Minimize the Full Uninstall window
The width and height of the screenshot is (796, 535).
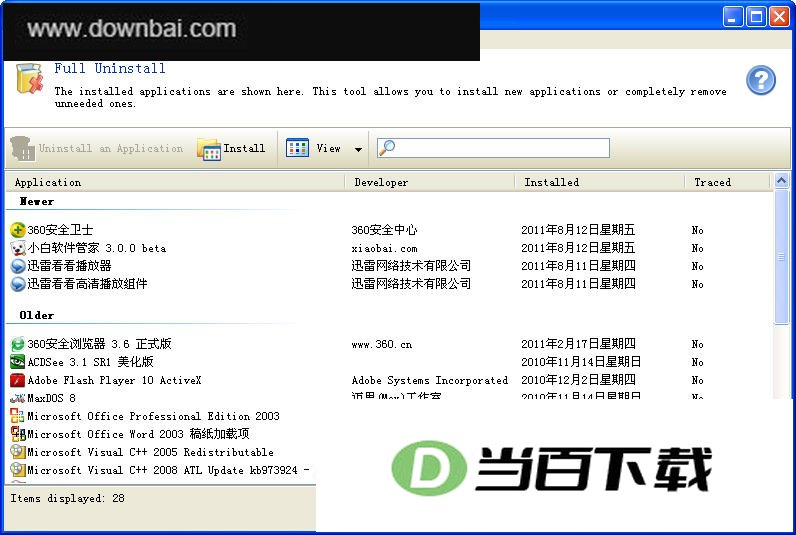[x=733, y=17]
